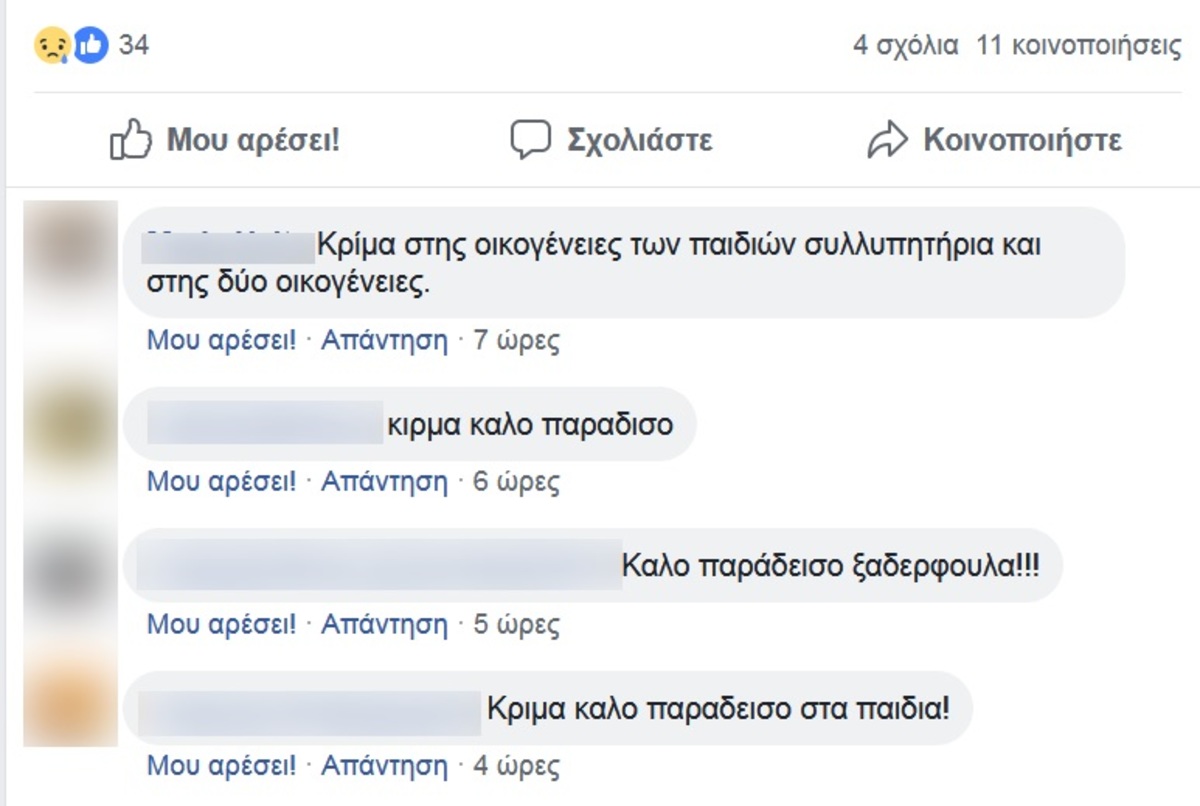Open the sad face reaction icon
This screenshot has height=806, width=1200.
52,46
